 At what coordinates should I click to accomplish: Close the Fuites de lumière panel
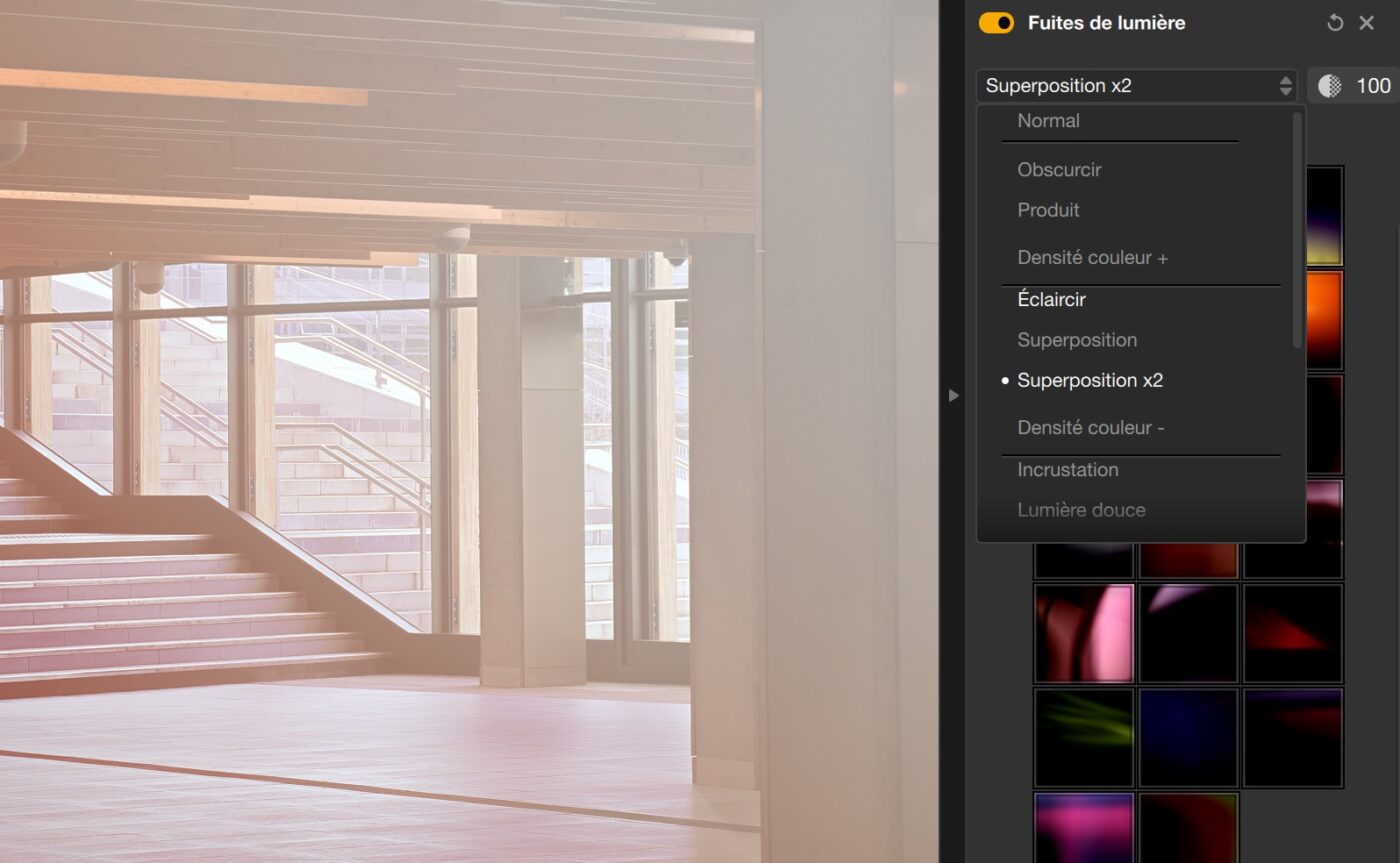click(x=1366, y=23)
